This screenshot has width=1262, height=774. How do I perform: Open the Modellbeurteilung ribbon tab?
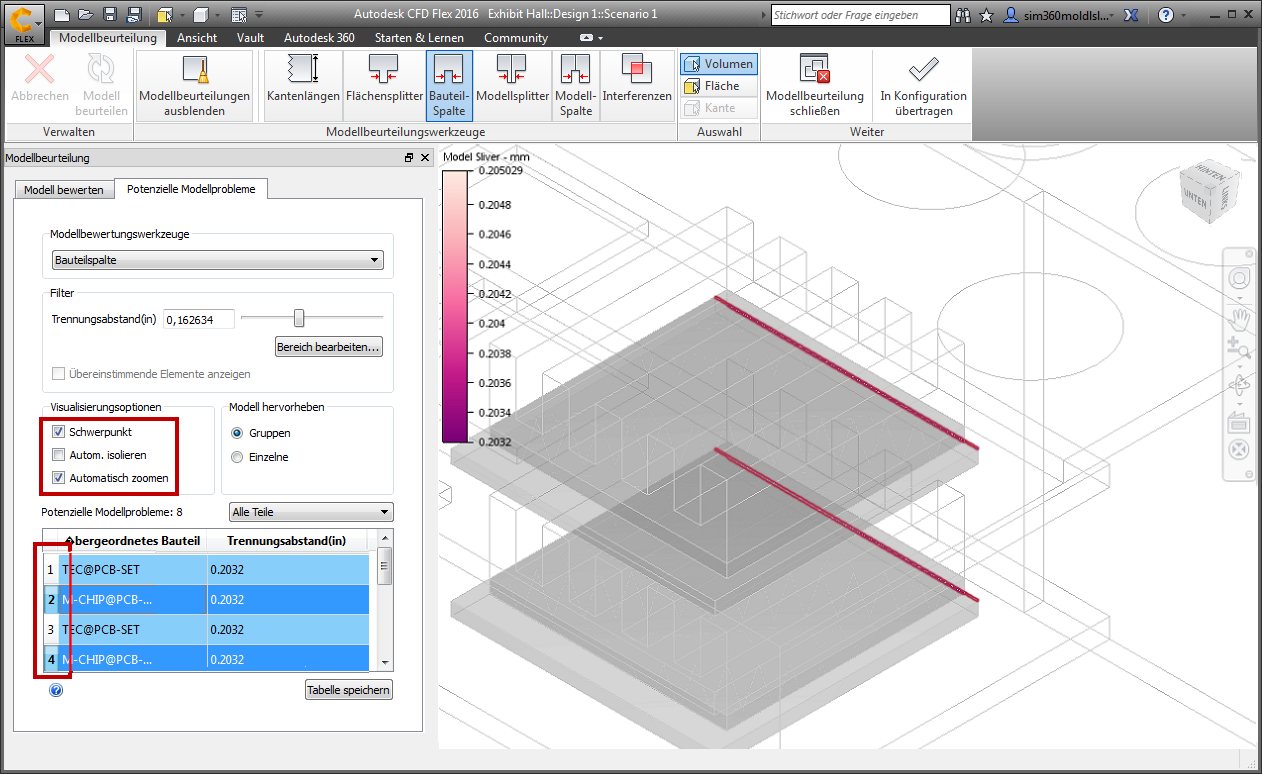point(108,37)
